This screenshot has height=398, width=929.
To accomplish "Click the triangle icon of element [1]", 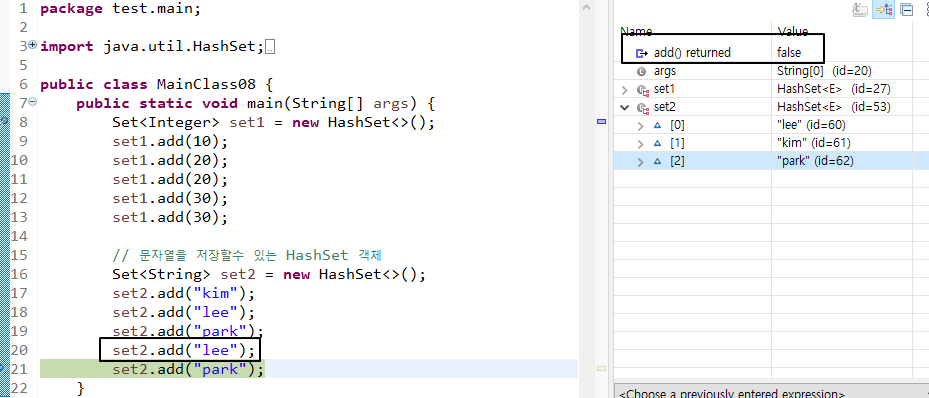I will click(x=658, y=143).
